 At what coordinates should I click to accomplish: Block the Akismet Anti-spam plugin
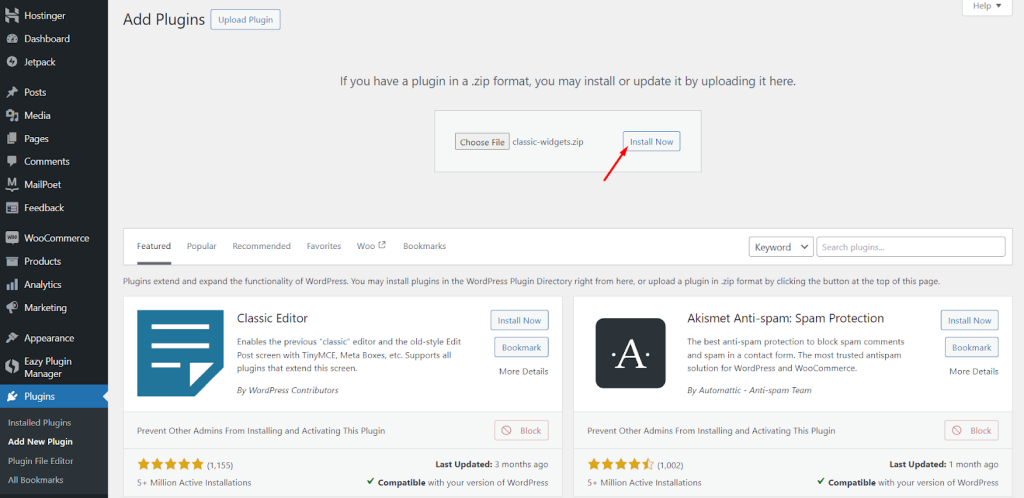point(972,431)
